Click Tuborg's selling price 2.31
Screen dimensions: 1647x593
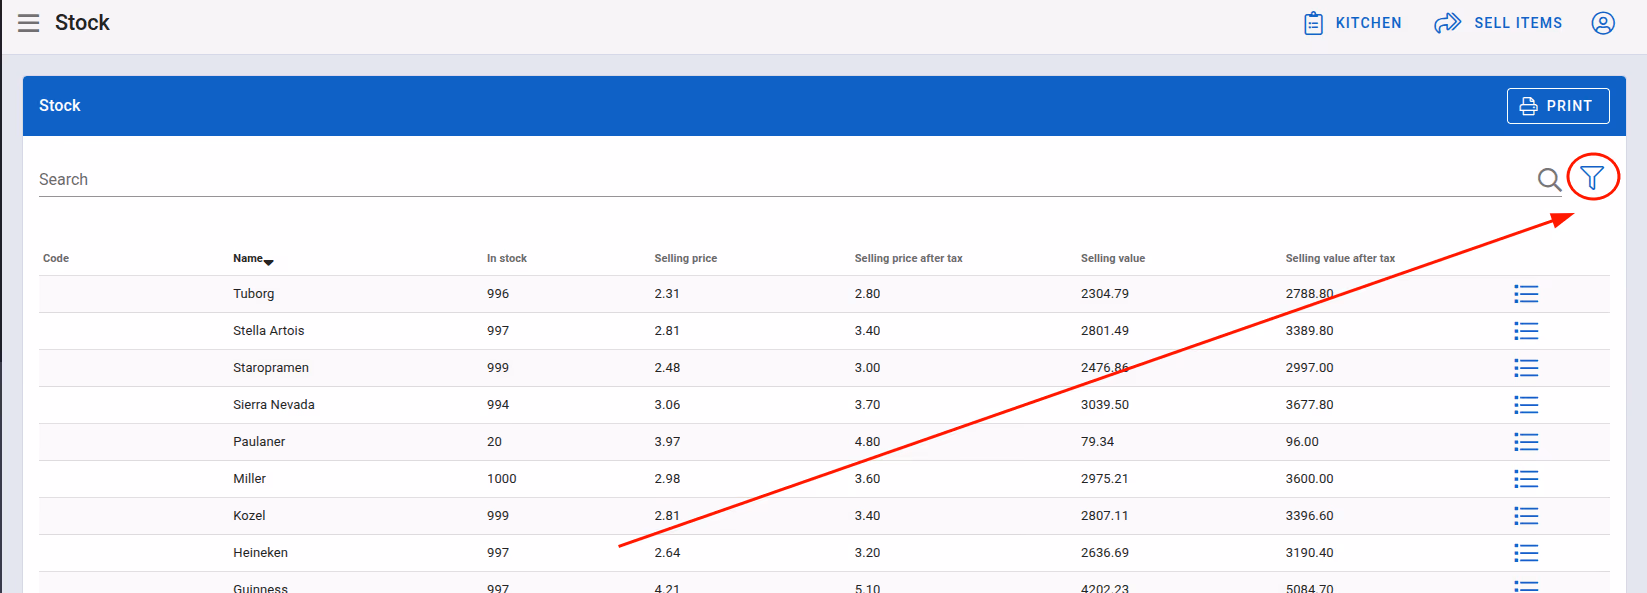[667, 294]
